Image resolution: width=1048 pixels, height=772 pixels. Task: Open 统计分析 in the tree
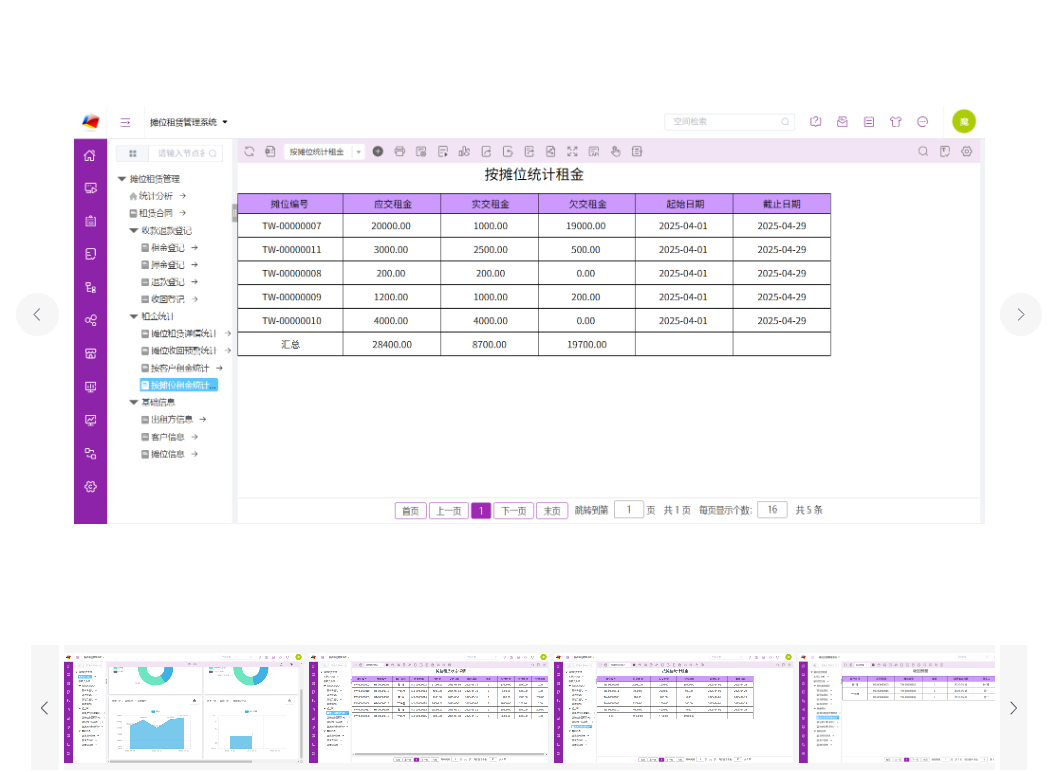pyautogui.click(x=155, y=196)
